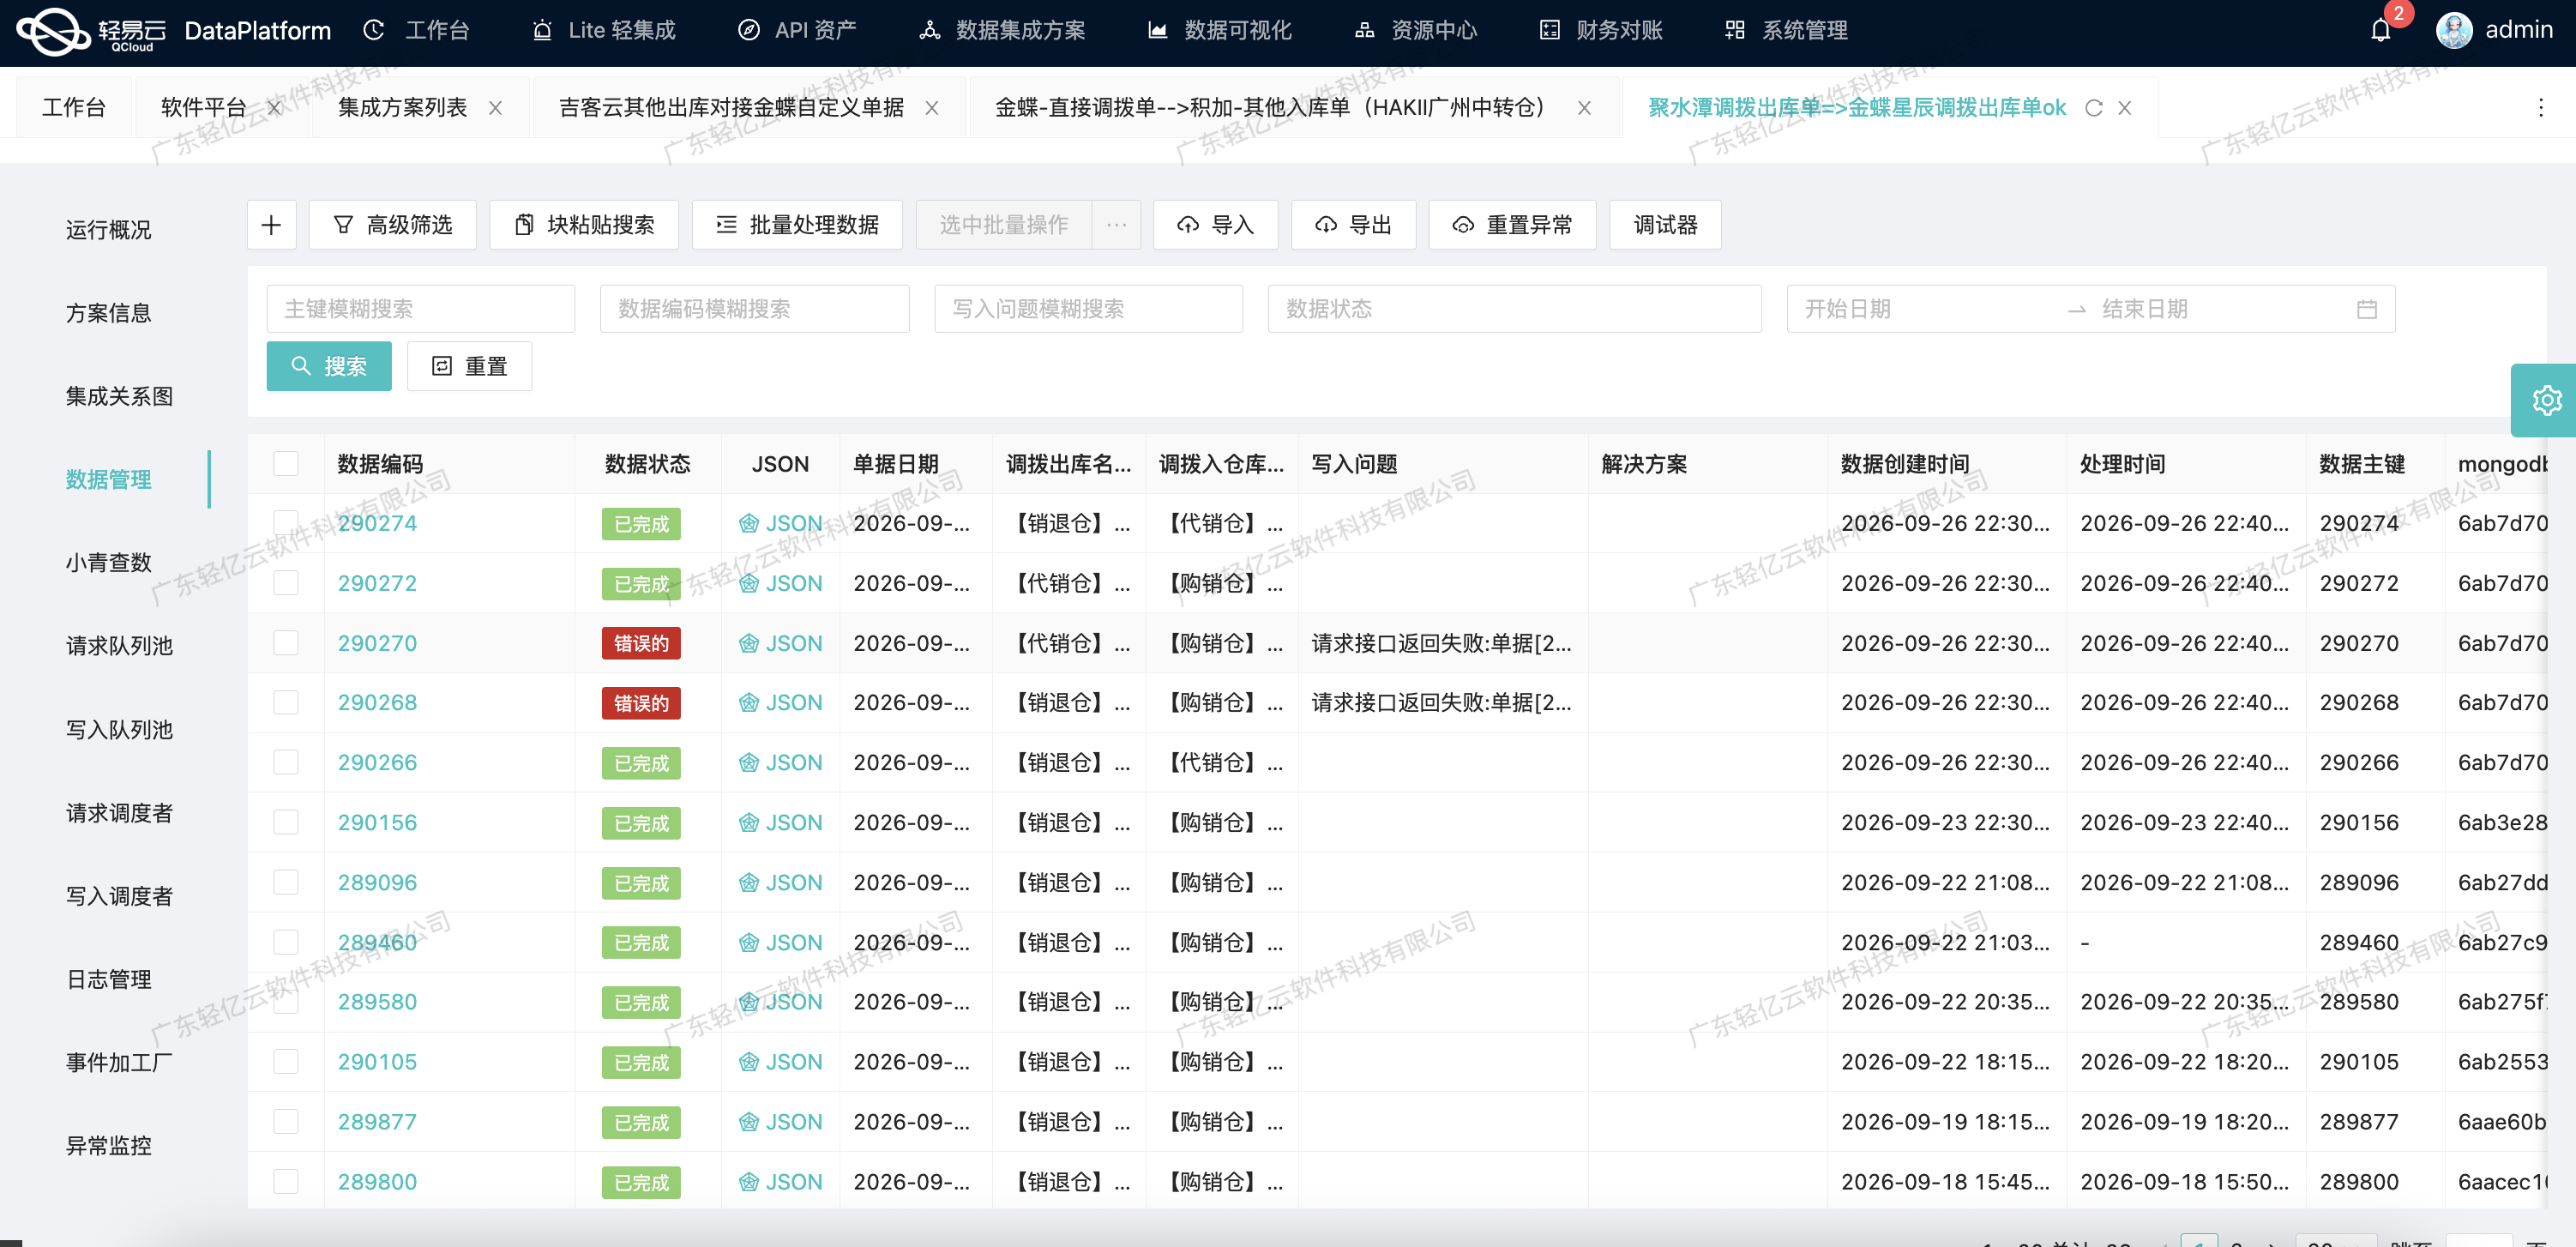Switch to the 集成方案列表 tab
The image size is (2576, 1247).
(x=402, y=108)
